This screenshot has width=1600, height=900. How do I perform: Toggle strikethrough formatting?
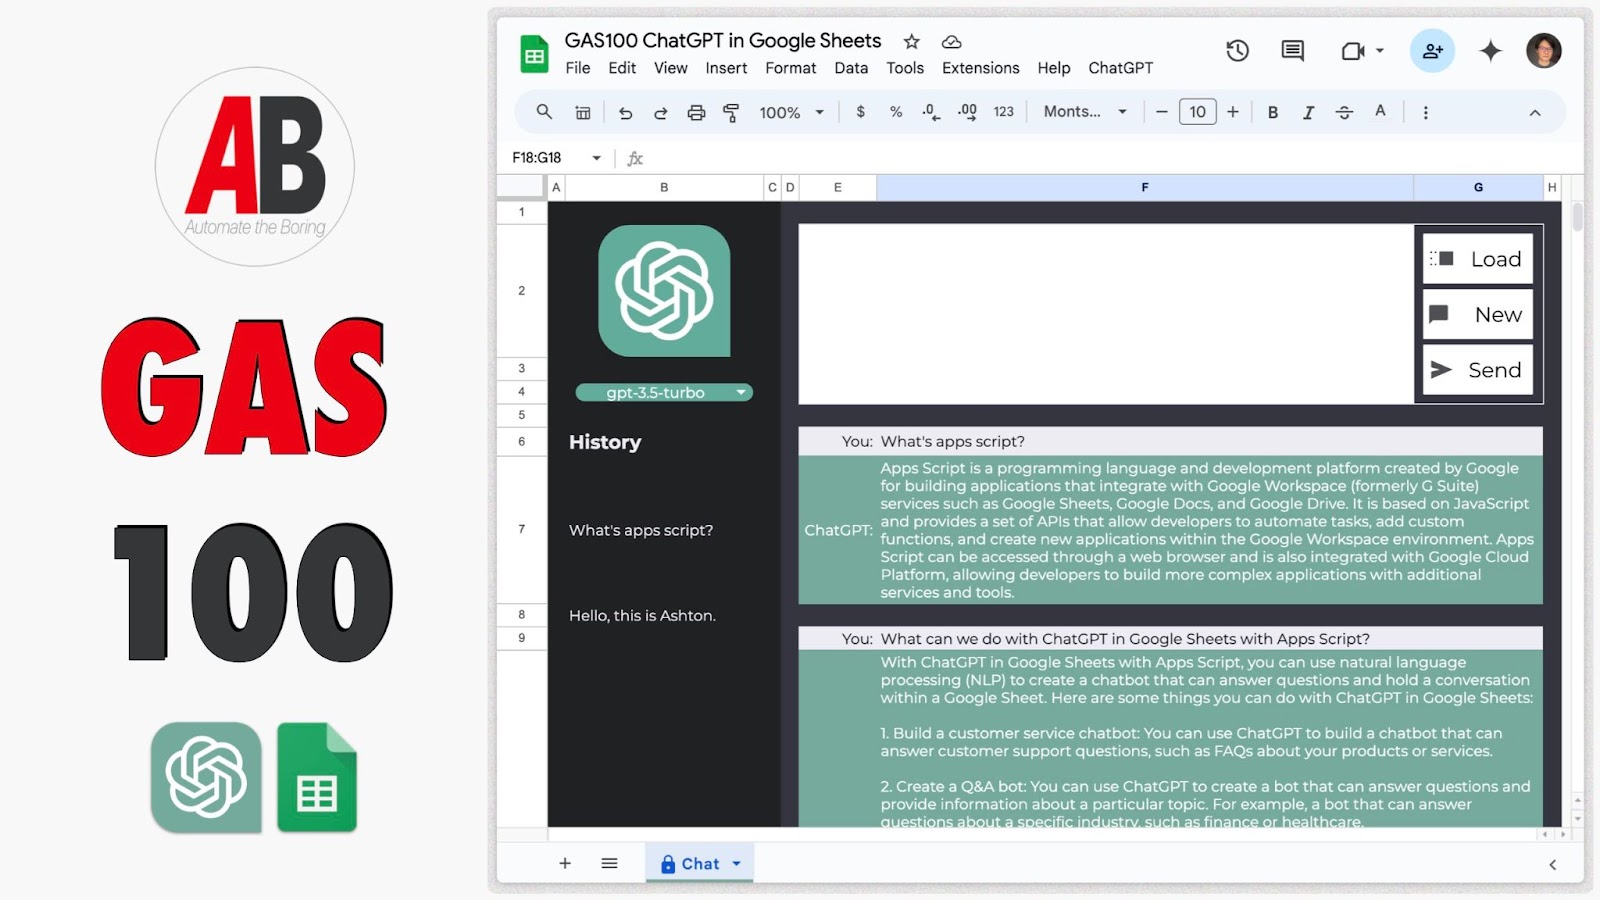[1344, 112]
